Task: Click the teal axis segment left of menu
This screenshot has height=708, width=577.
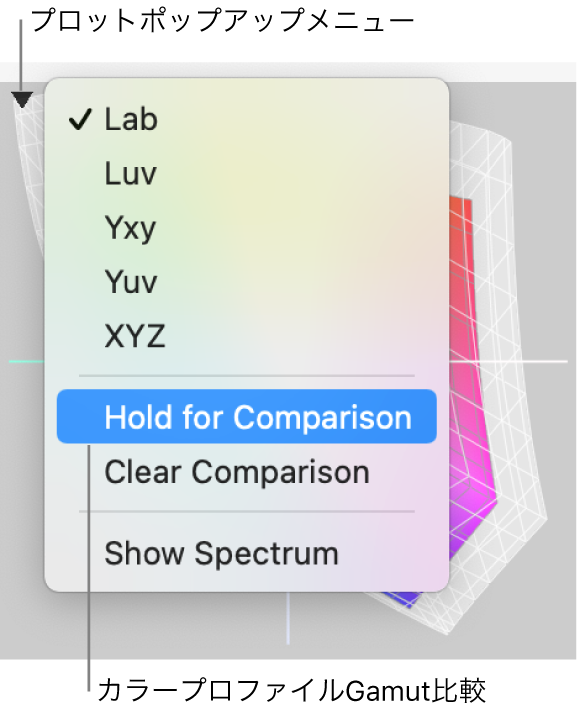Action: pos(27,362)
